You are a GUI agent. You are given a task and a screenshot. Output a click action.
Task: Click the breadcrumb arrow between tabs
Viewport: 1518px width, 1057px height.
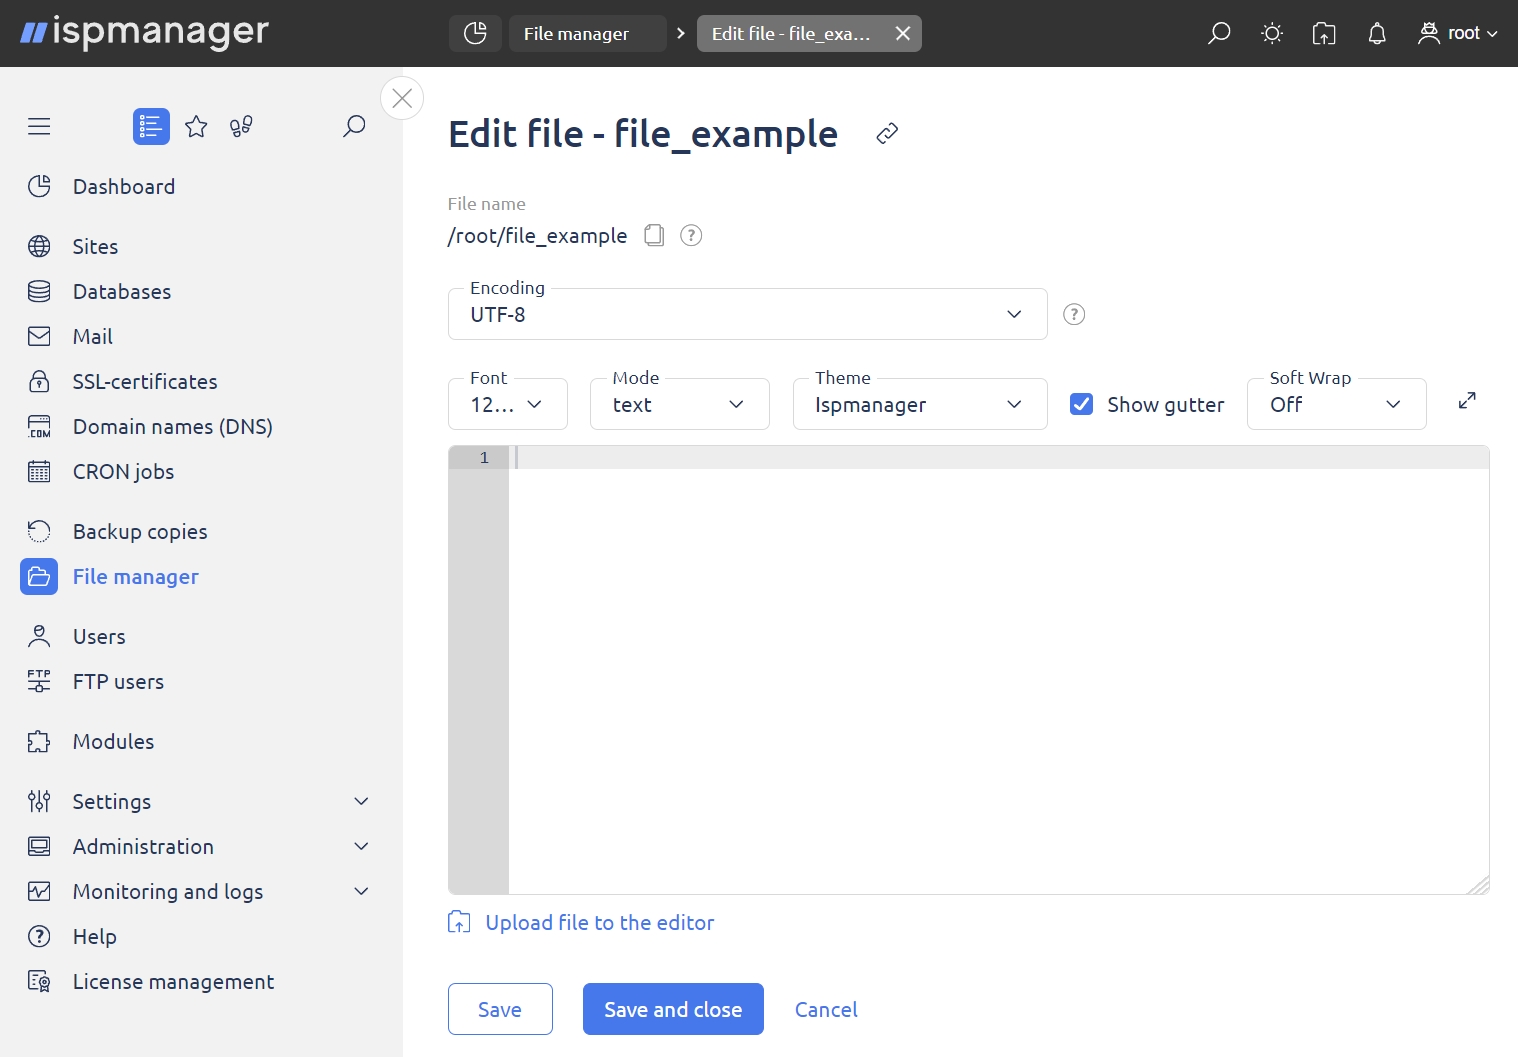point(681,33)
